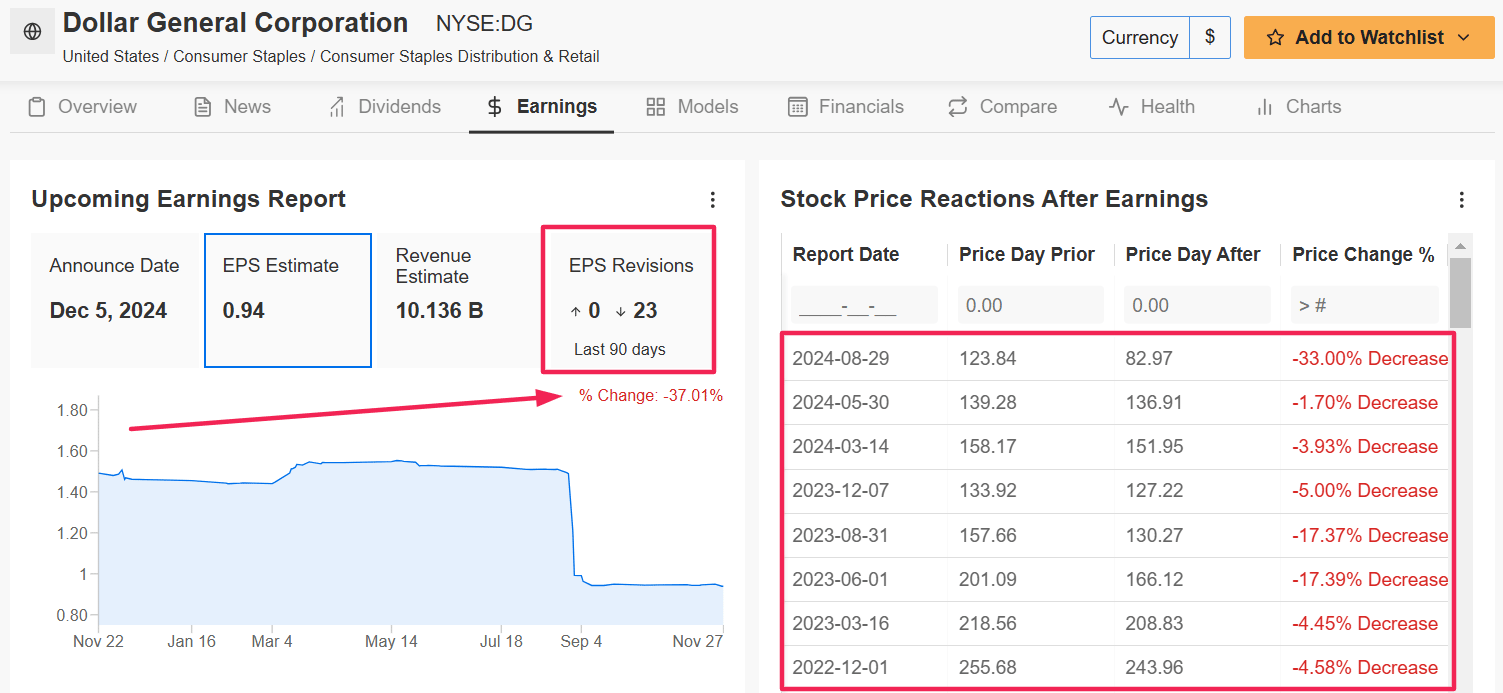Image resolution: width=1503 pixels, height=693 pixels.
Task: Click the grid icon on Models tab
Action: click(x=656, y=107)
